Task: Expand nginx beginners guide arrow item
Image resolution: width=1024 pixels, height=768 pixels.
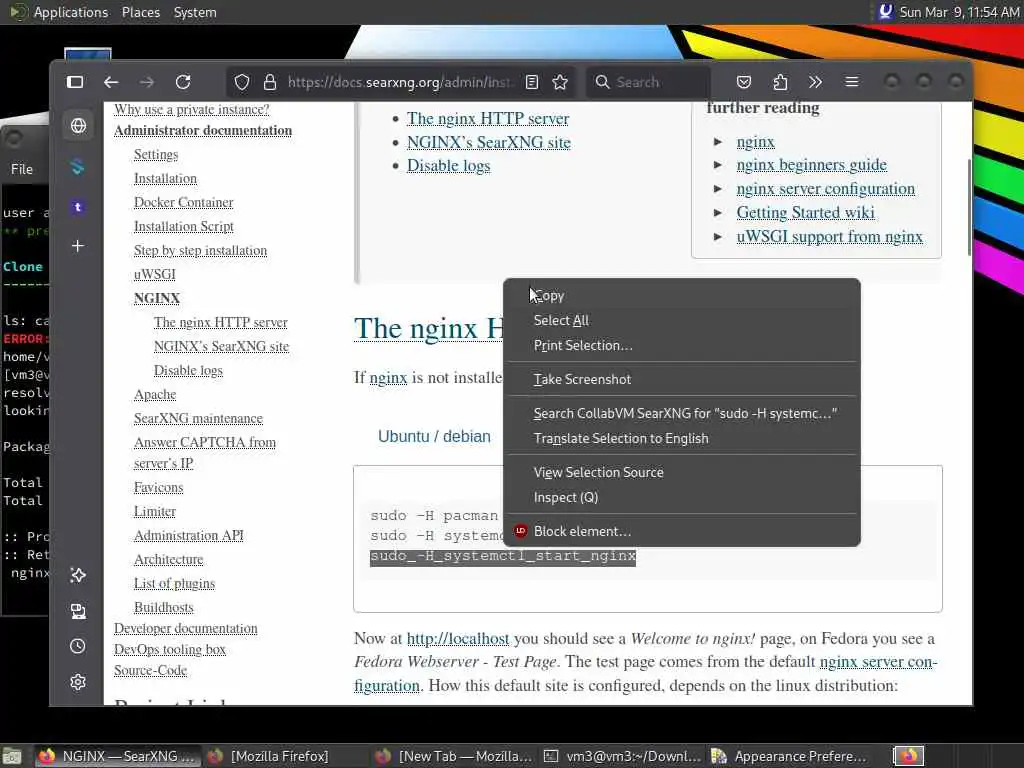Action: pos(718,165)
